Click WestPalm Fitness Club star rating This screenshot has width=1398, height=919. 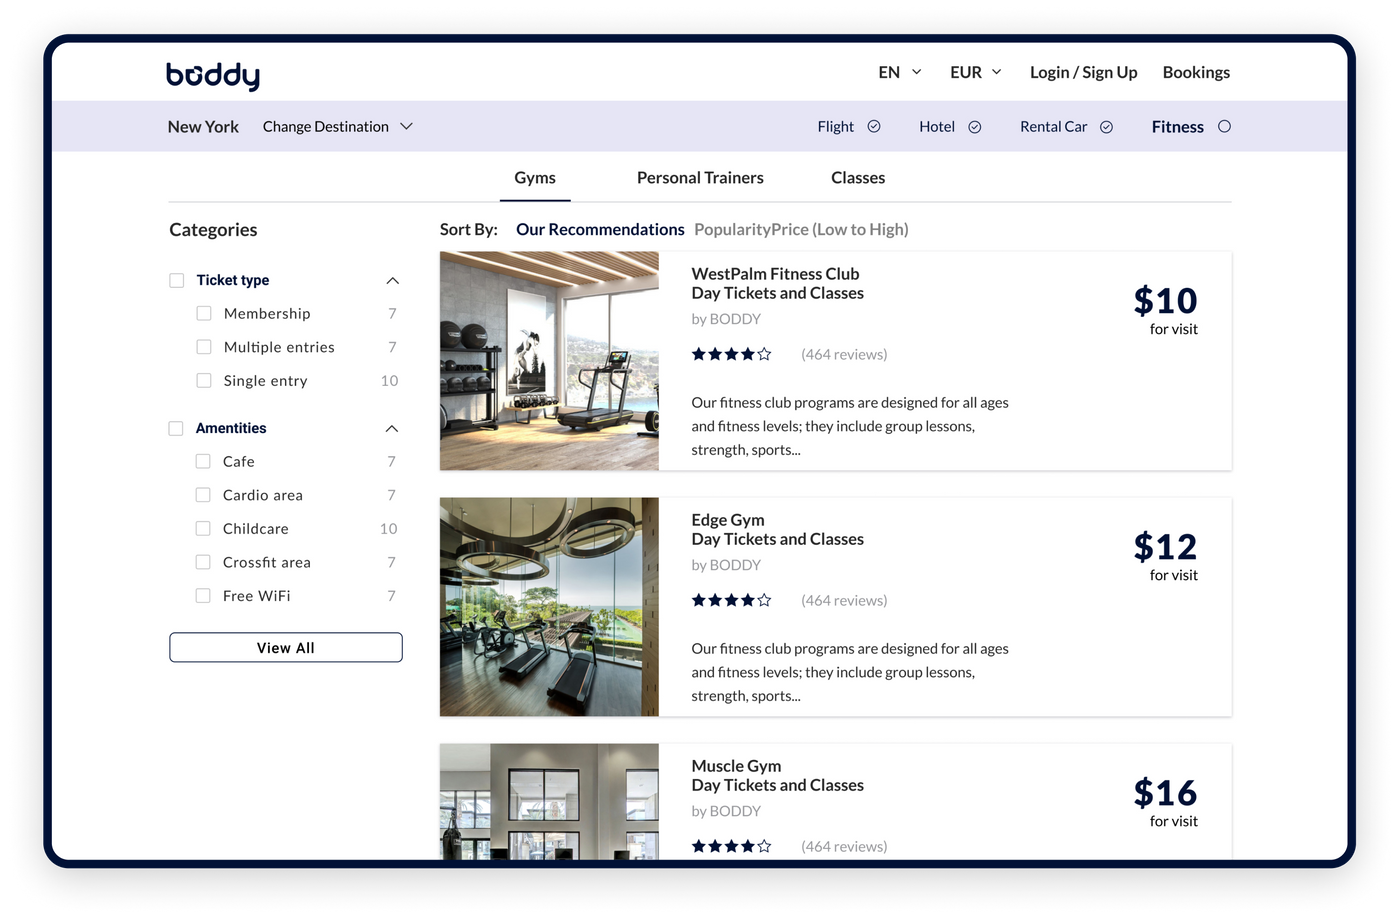coord(732,354)
